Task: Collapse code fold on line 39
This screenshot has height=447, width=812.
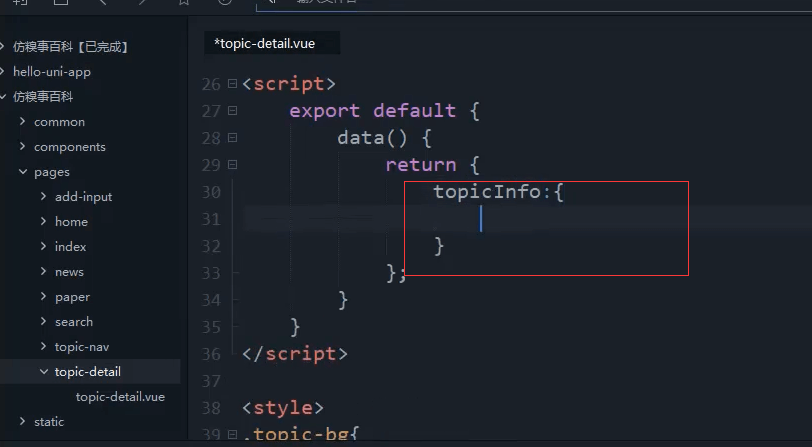Action: tap(233, 434)
